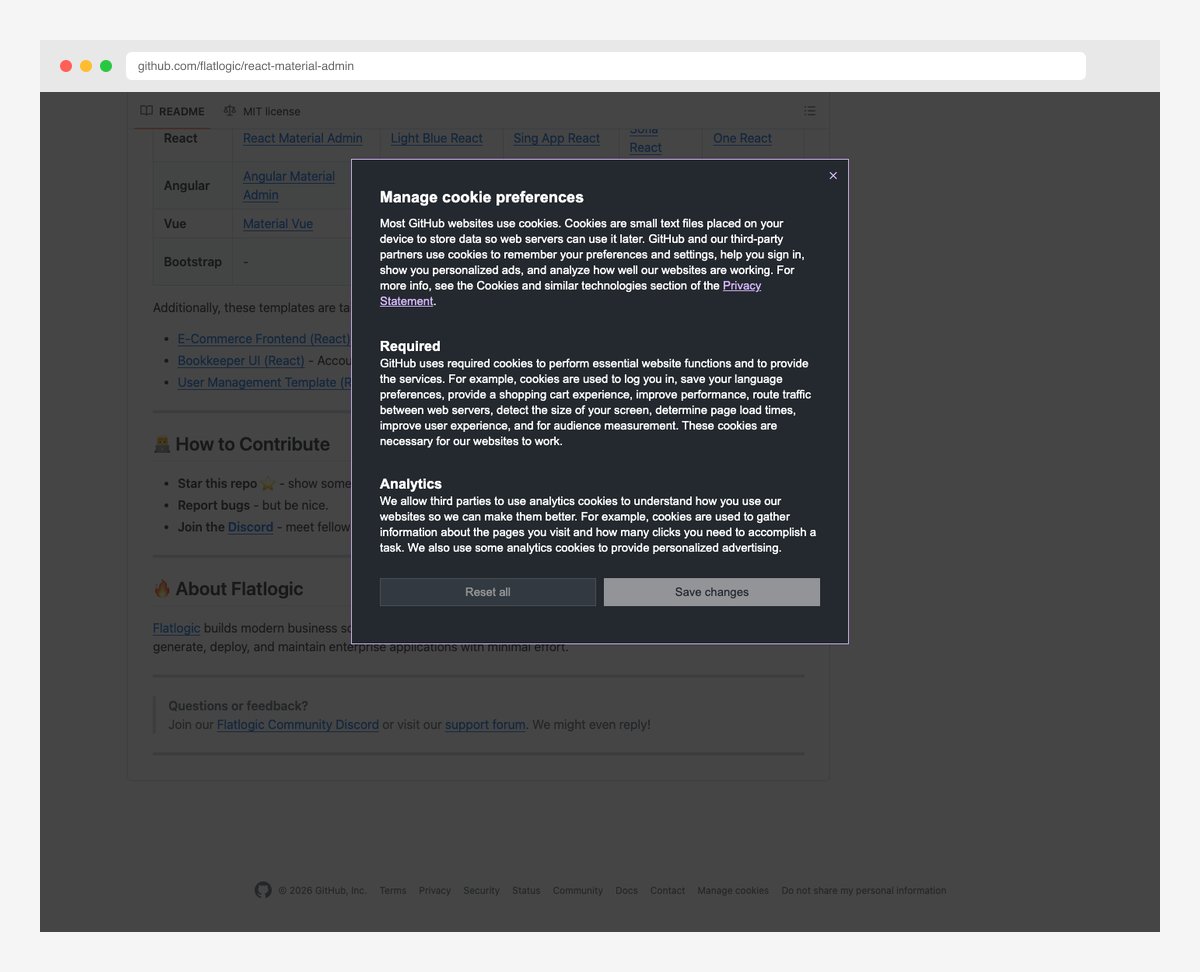Close the cookie preferences dialog
The width and height of the screenshot is (1200, 972).
(833, 176)
